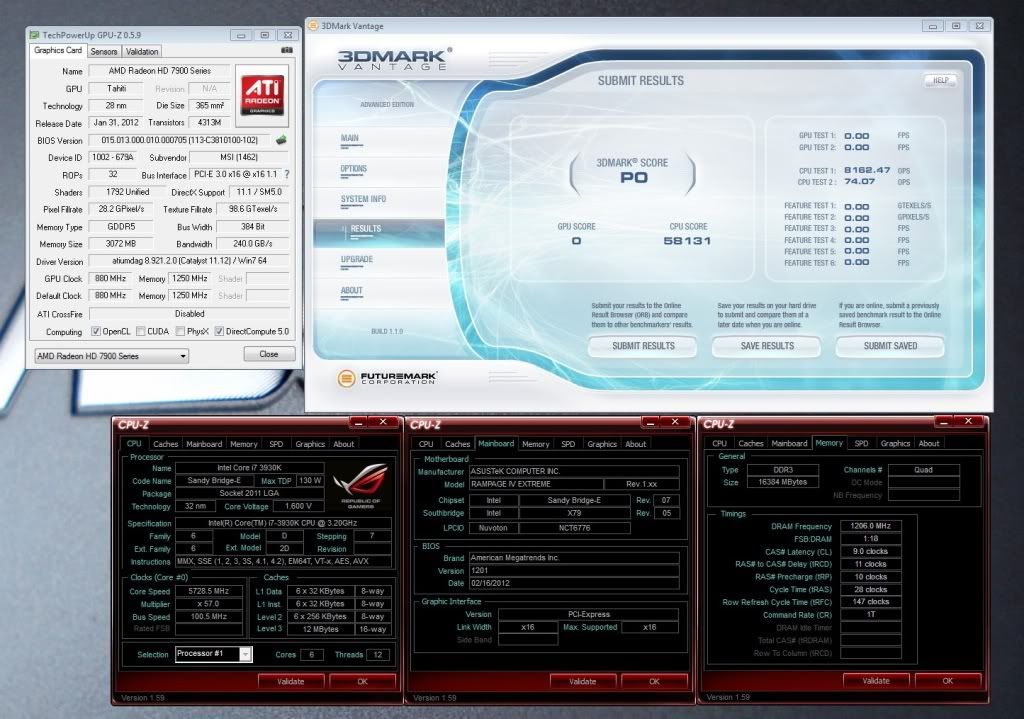This screenshot has height=719, width=1024.
Task: Click the GPU-Z screenshot camera icon
Action: (x=287, y=50)
